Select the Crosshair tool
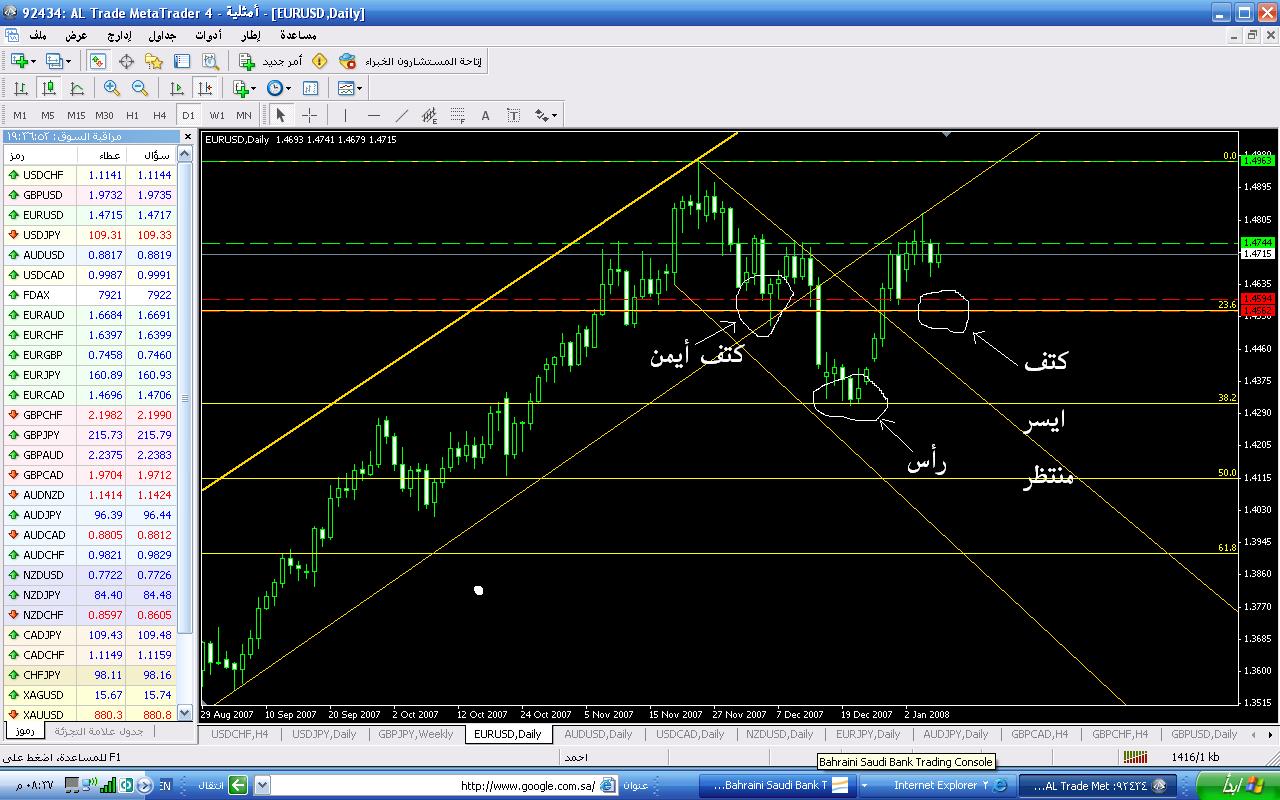 [310, 115]
